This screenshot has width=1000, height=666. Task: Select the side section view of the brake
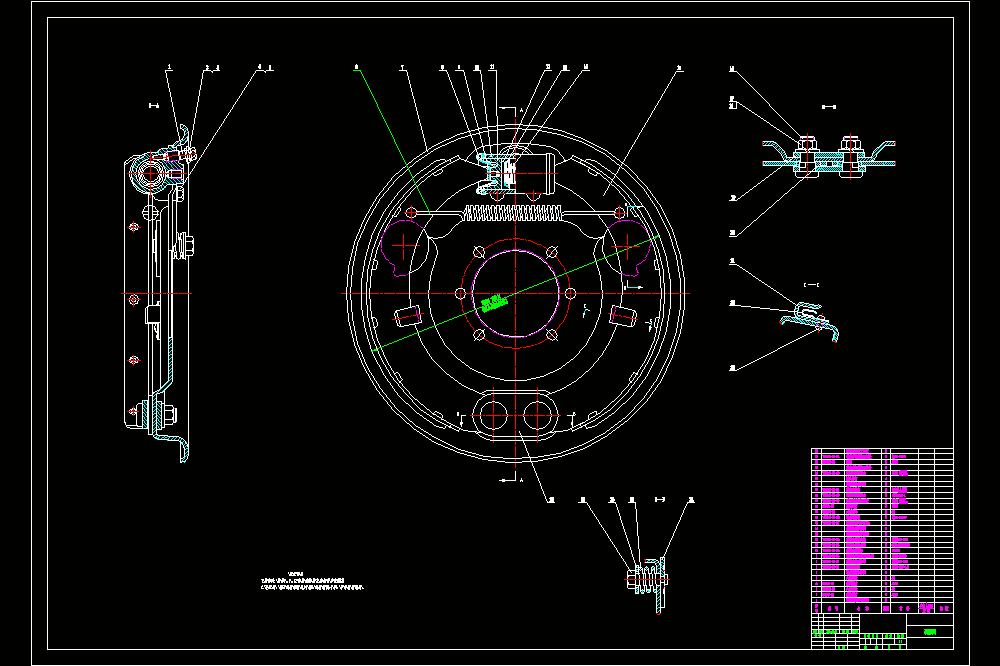pos(158,293)
